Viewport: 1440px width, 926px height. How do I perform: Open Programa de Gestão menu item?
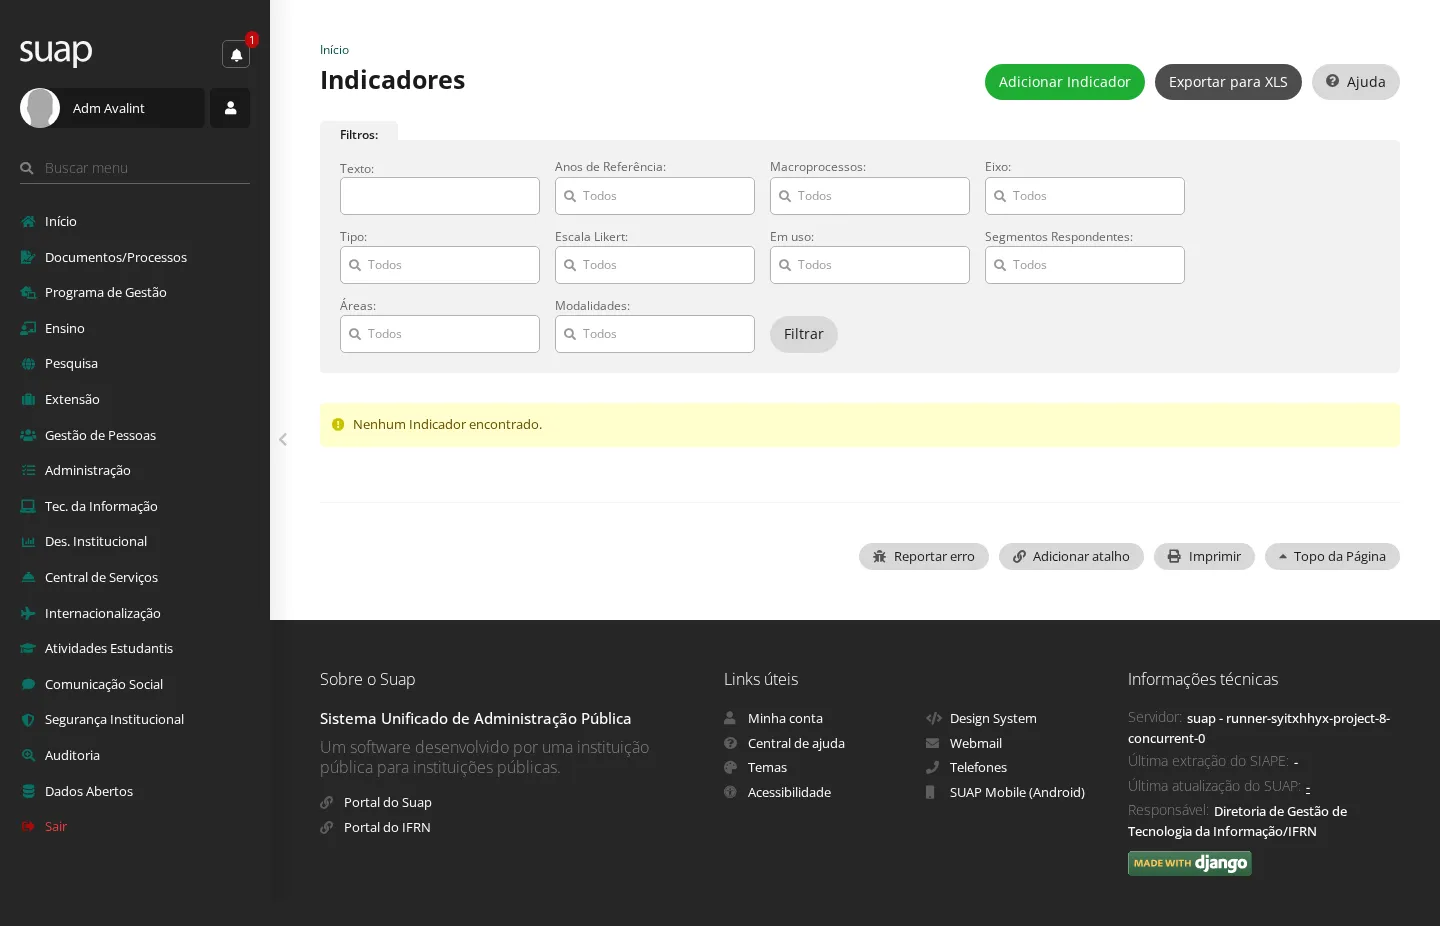pos(106,292)
